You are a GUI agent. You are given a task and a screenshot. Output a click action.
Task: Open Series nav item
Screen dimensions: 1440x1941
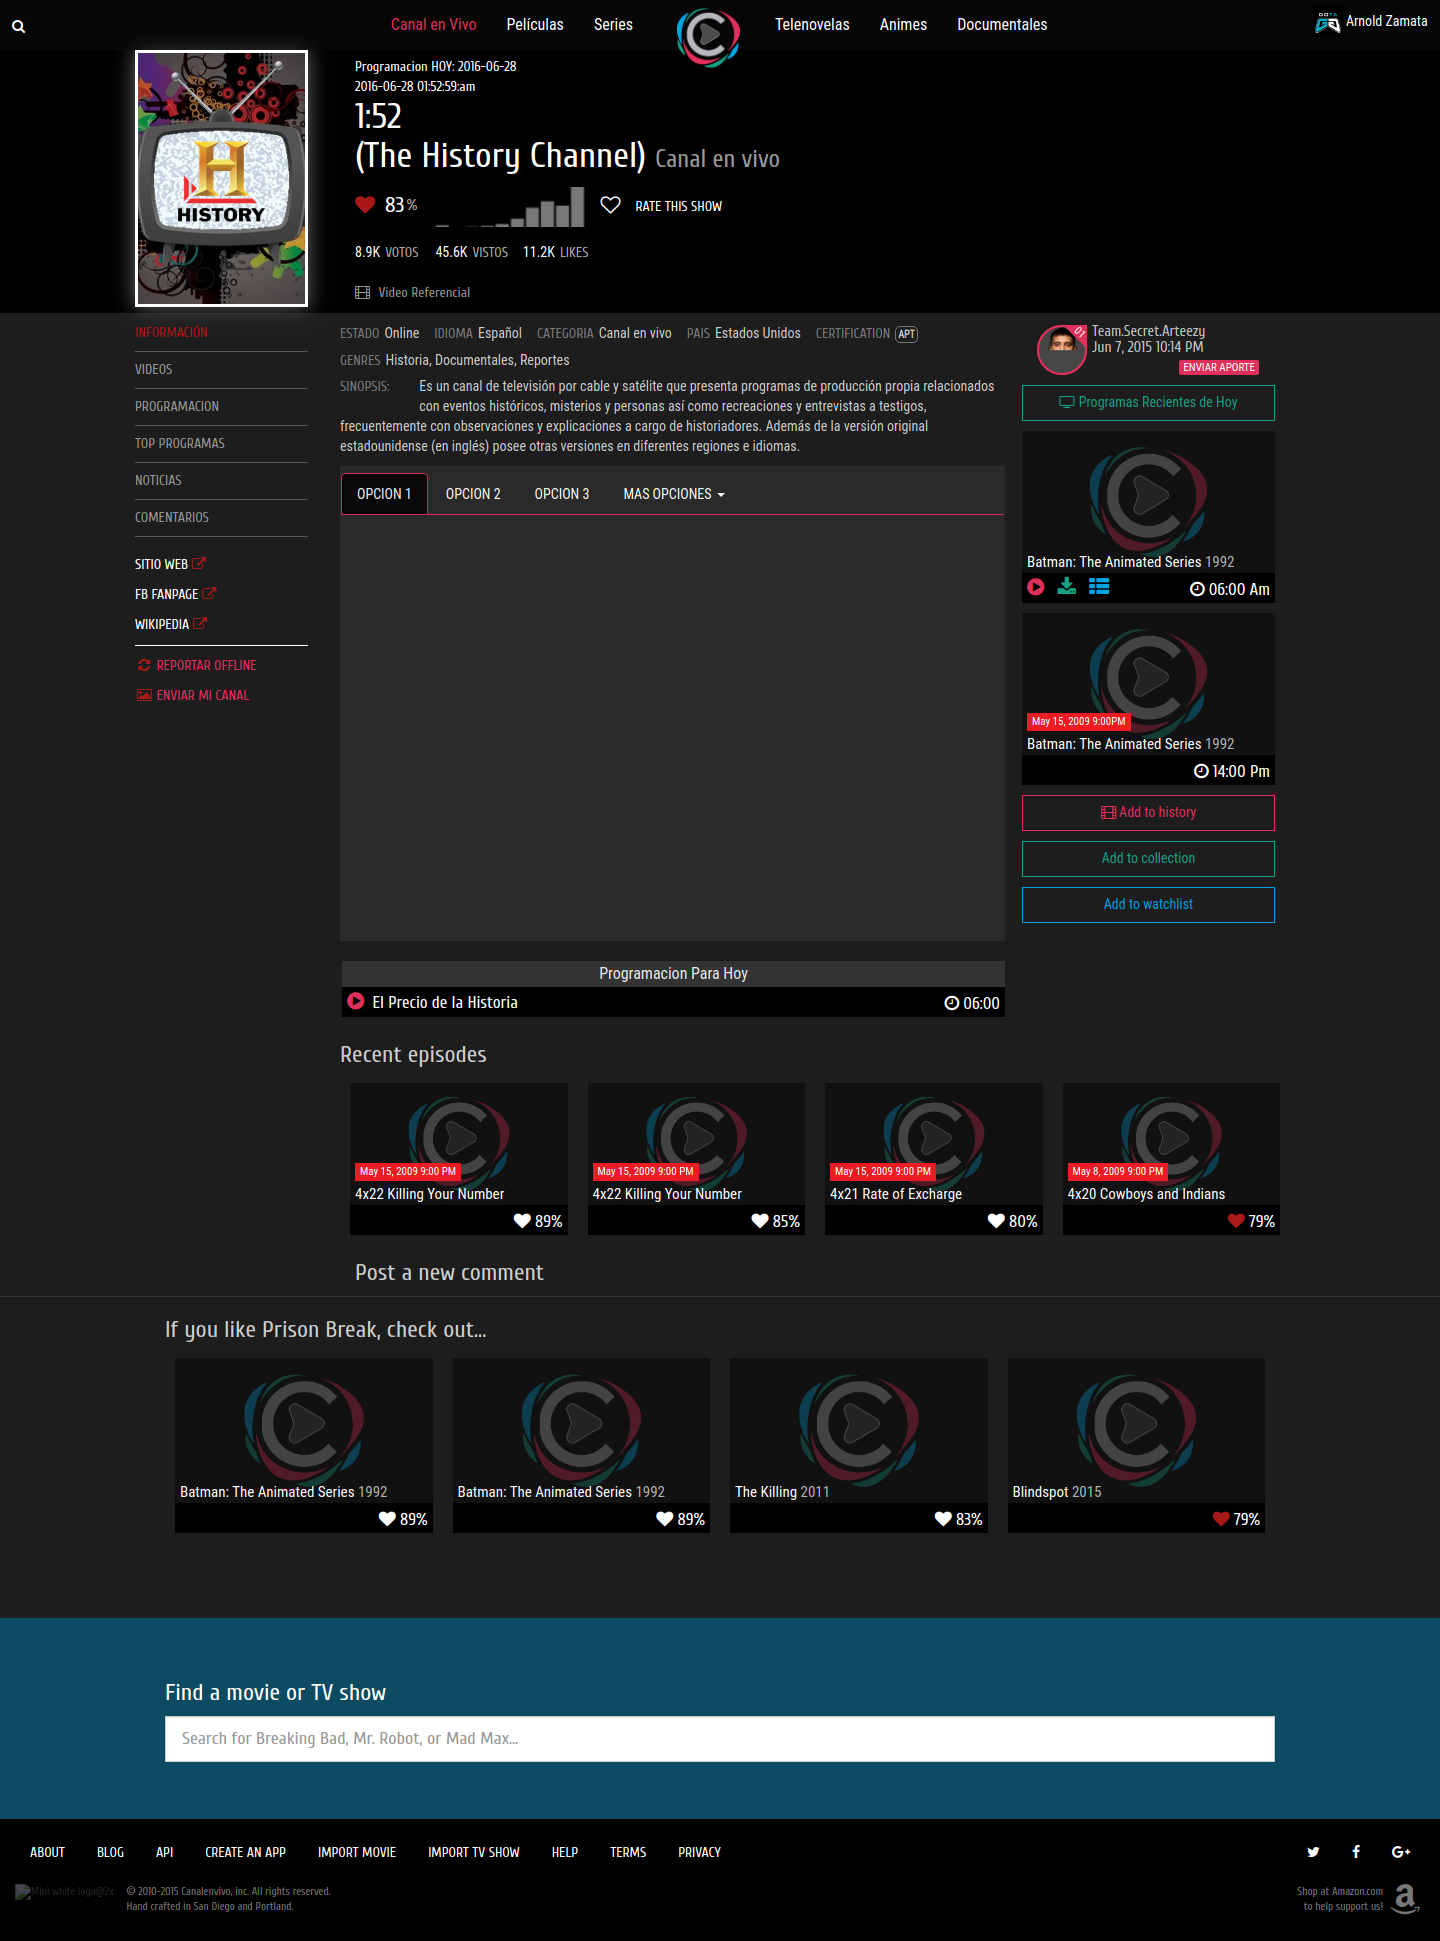point(613,24)
